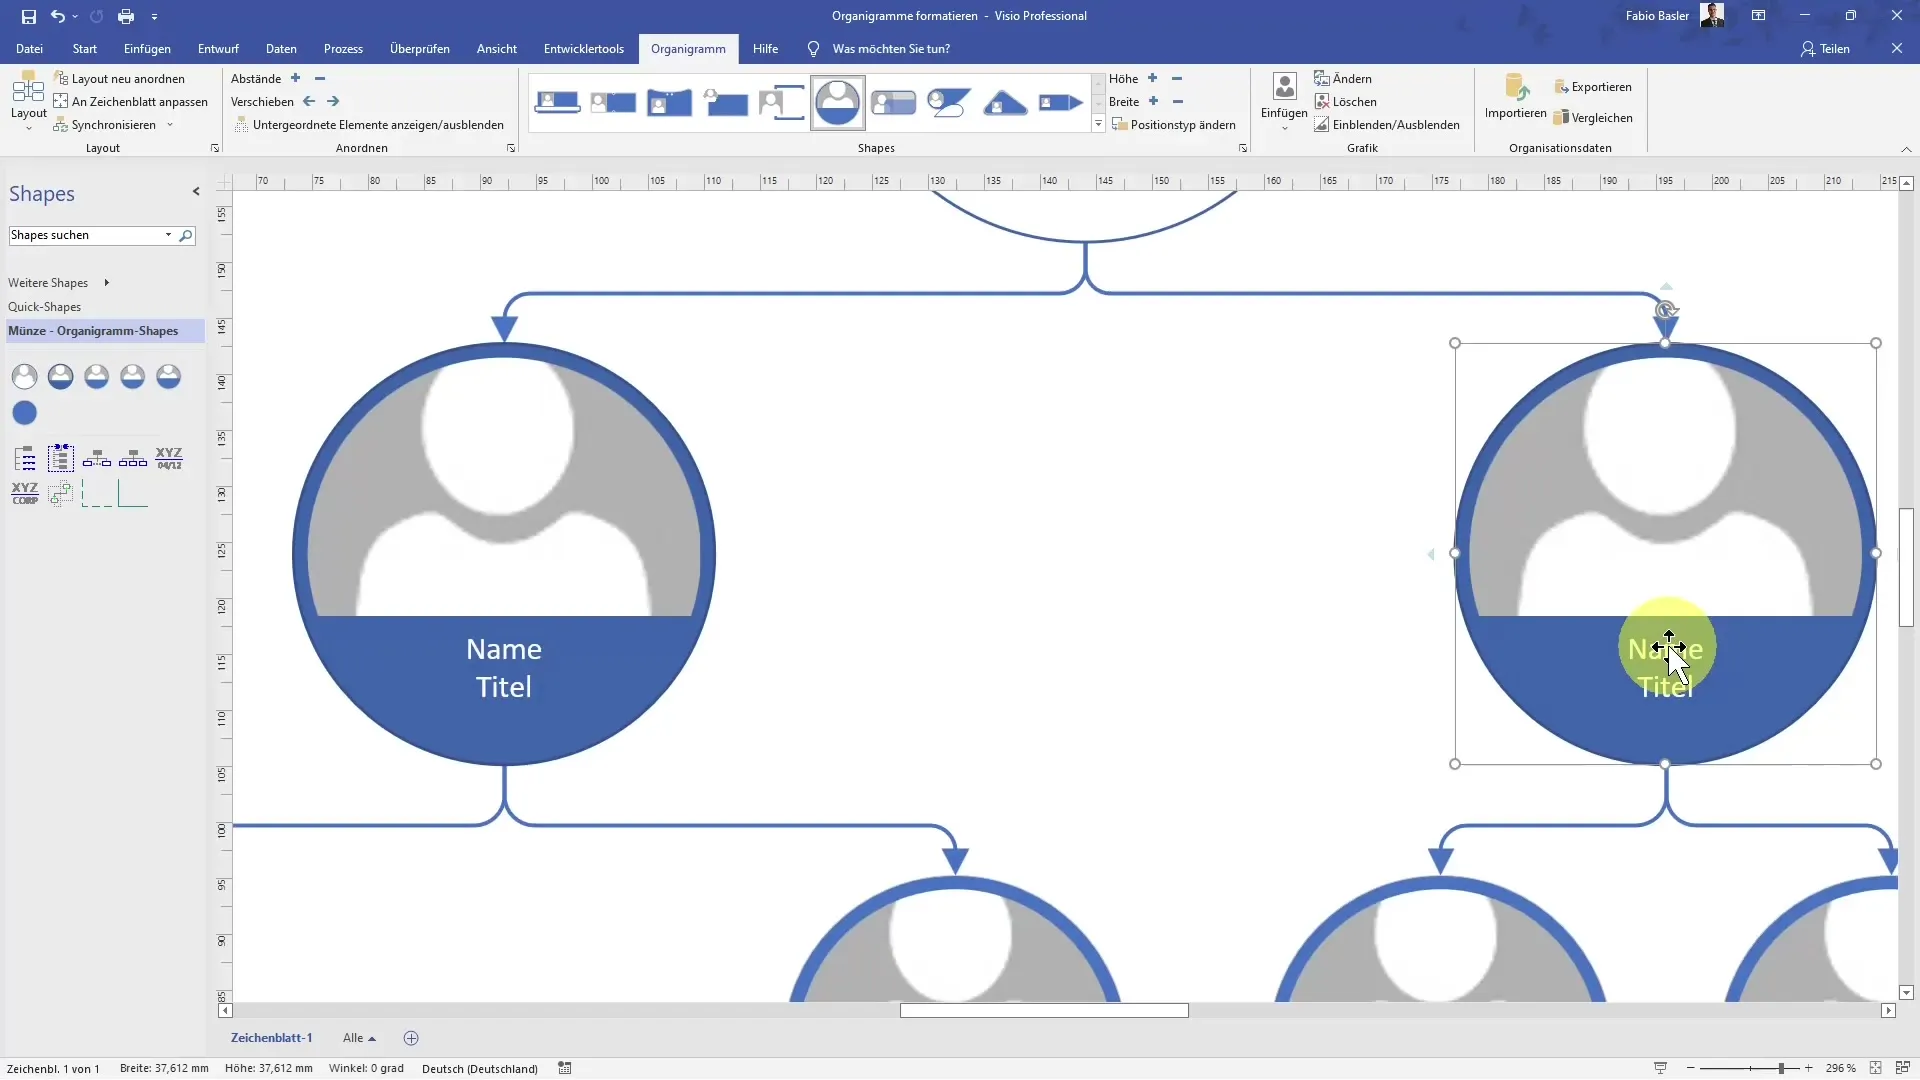Pick the three positions stencil shape
Screen dimensions: 1920x1080
coord(133,459)
